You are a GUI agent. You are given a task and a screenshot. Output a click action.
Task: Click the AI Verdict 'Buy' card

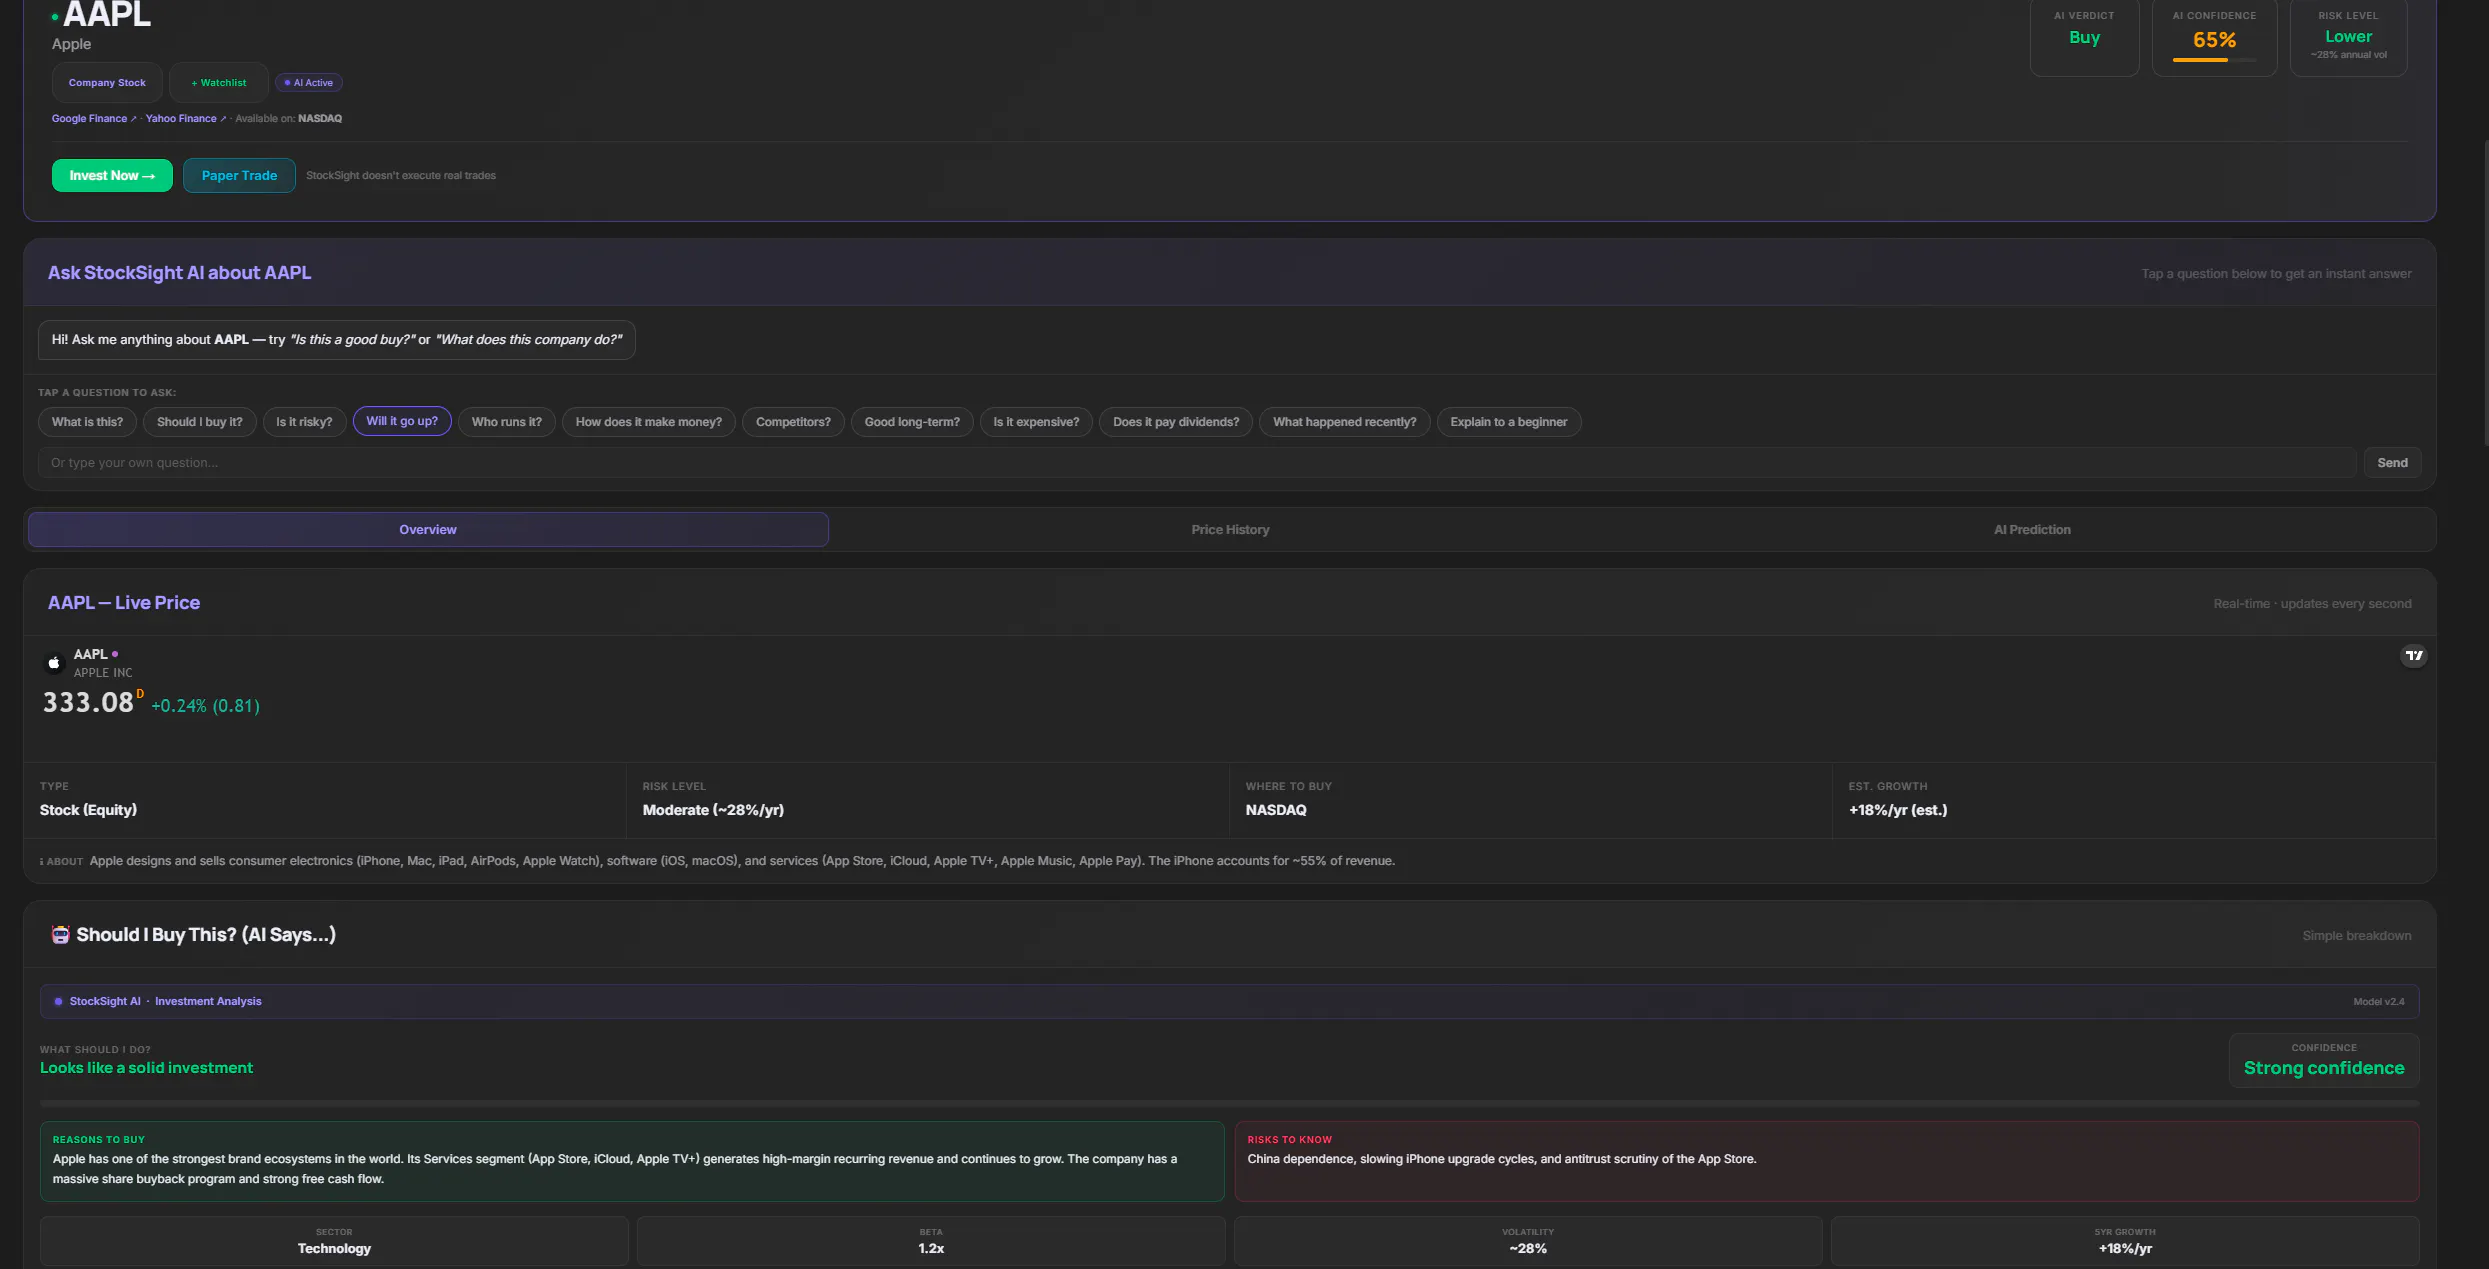(2085, 37)
